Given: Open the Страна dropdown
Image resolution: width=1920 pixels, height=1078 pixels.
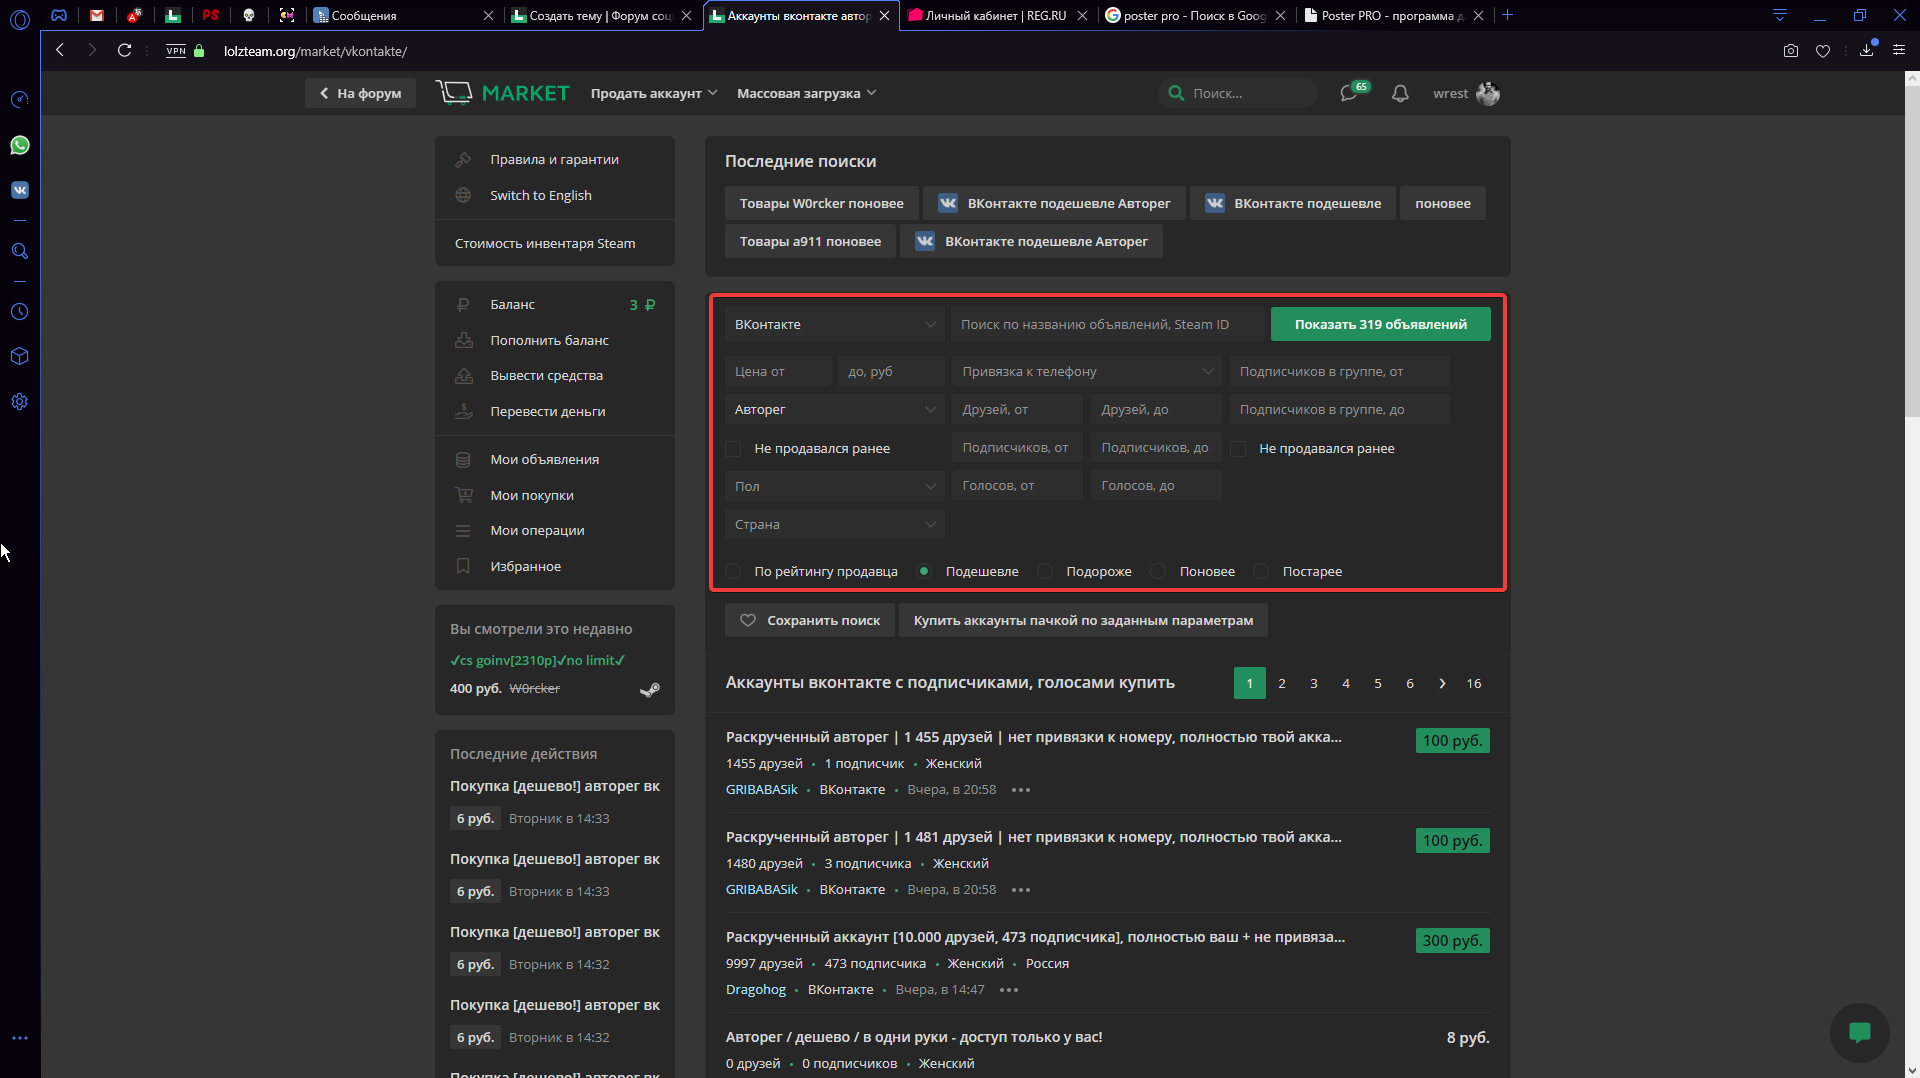Looking at the screenshot, I should point(834,525).
